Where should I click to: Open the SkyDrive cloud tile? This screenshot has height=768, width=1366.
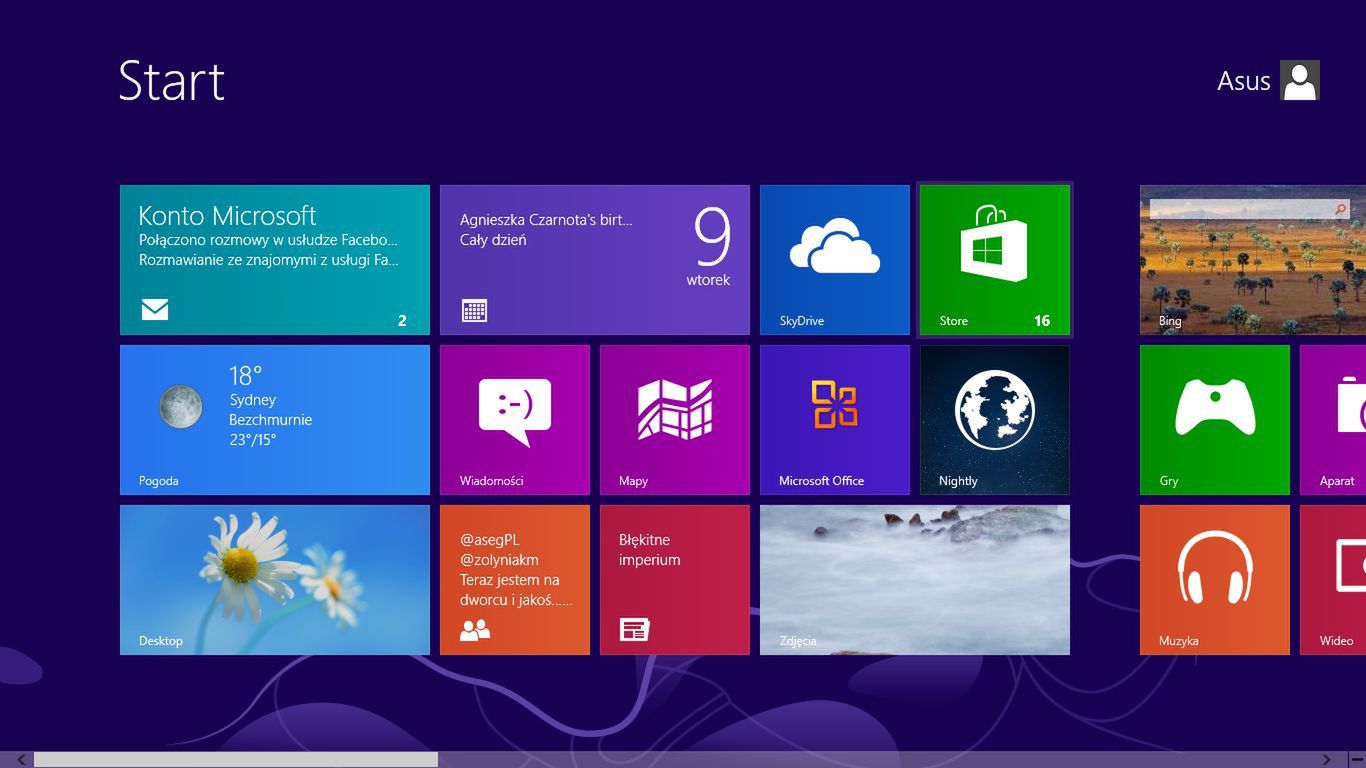(x=834, y=260)
